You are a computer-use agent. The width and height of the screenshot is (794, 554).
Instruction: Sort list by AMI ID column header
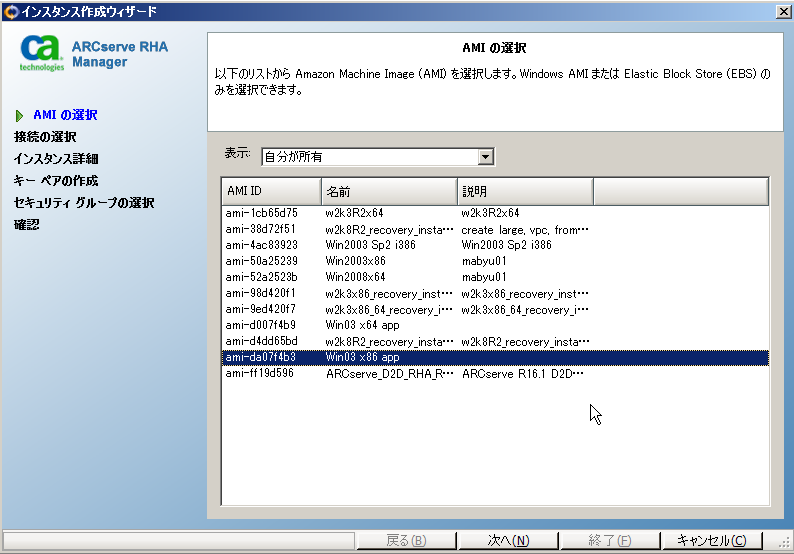pos(271,191)
